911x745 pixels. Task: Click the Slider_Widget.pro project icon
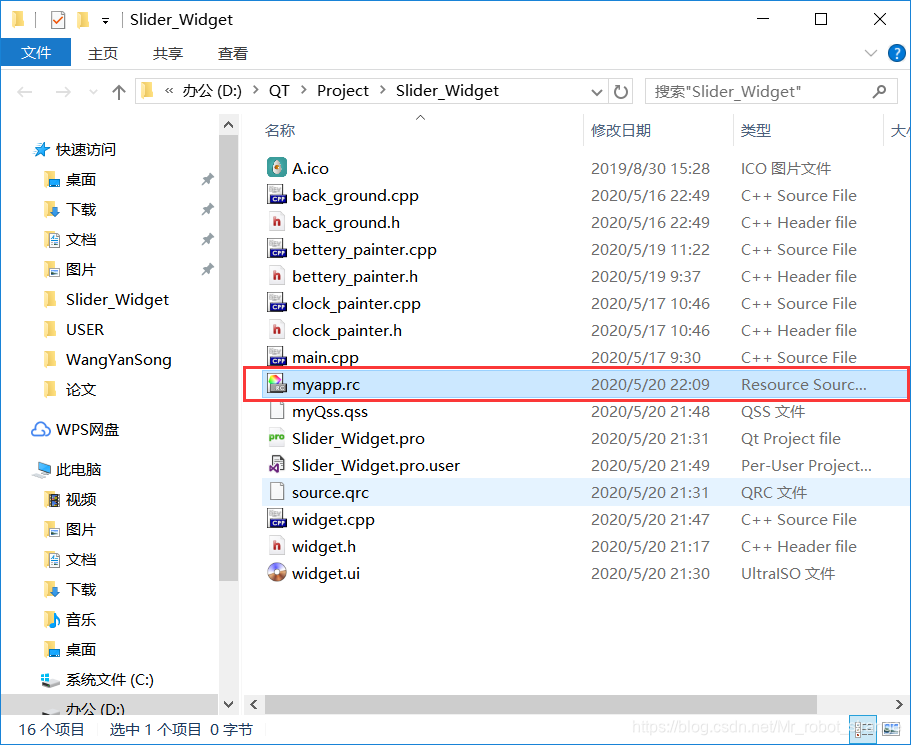pyautogui.click(x=277, y=438)
